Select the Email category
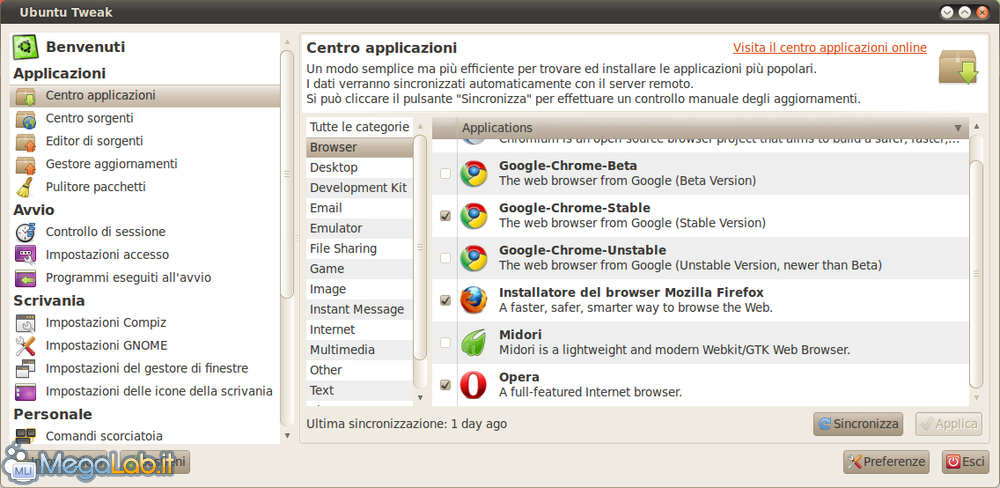 359,208
